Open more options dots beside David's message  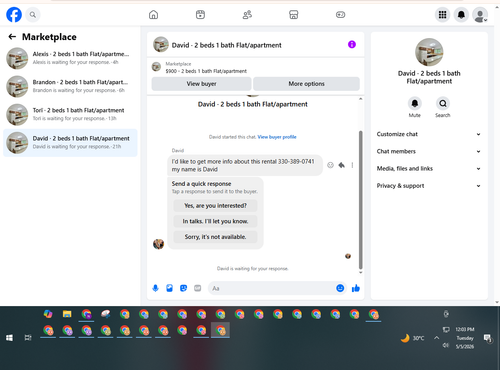click(x=352, y=165)
